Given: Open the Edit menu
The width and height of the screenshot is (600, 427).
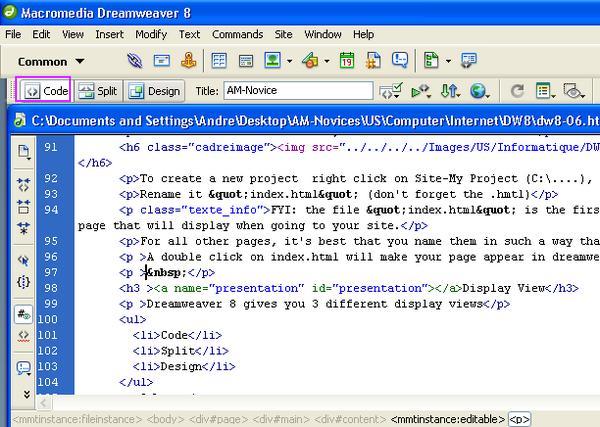Looking at the screenshot, I should coord(41,34).
